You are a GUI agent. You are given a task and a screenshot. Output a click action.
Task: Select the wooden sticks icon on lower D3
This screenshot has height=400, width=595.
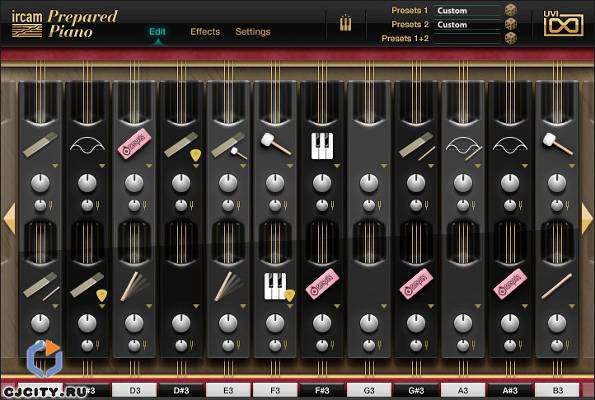(134, 287)
